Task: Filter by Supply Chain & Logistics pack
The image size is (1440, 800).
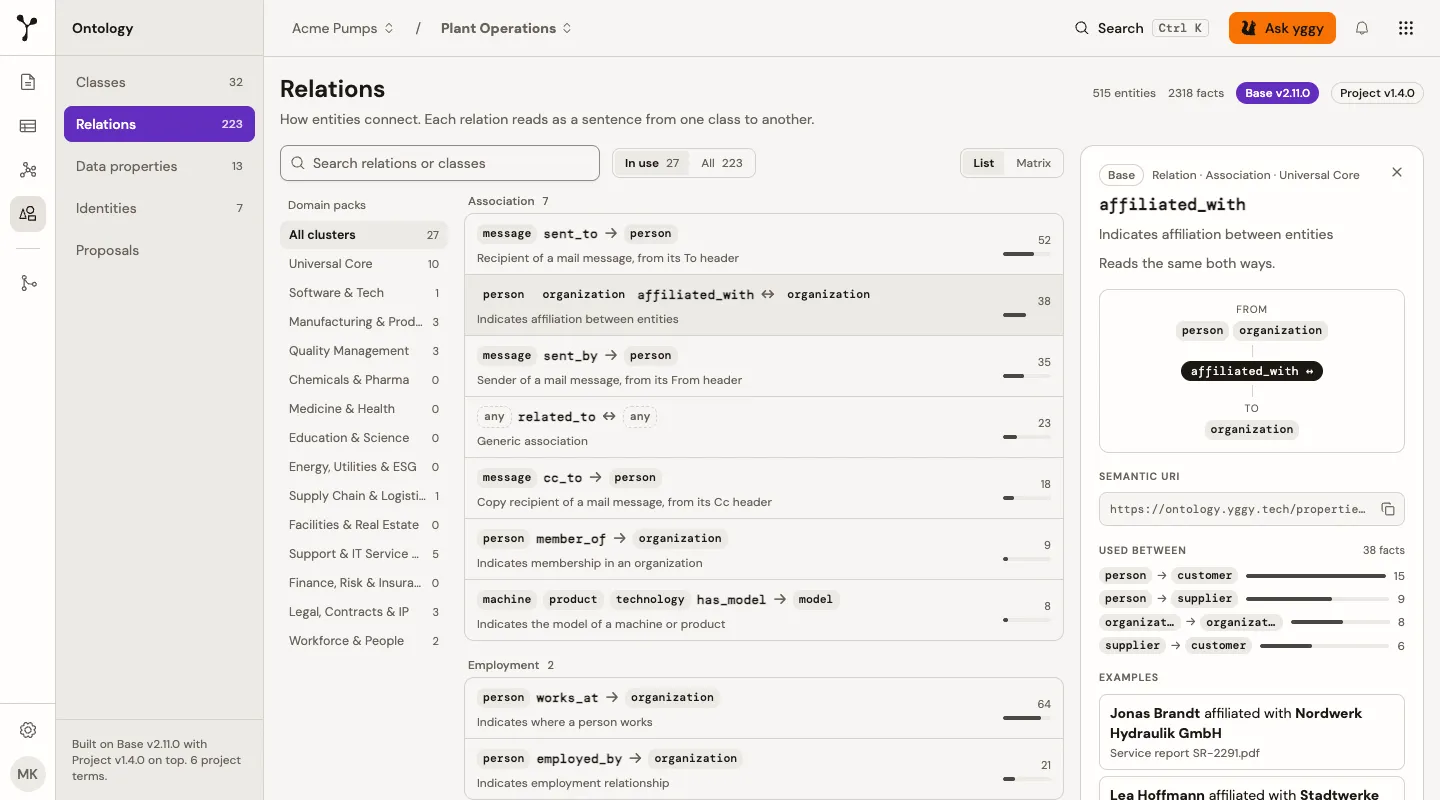Action: click(x=364, y=496)
